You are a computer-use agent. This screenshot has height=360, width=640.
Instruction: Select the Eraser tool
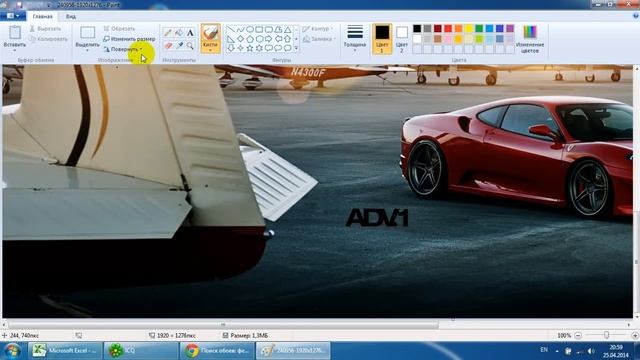[168, 46]
